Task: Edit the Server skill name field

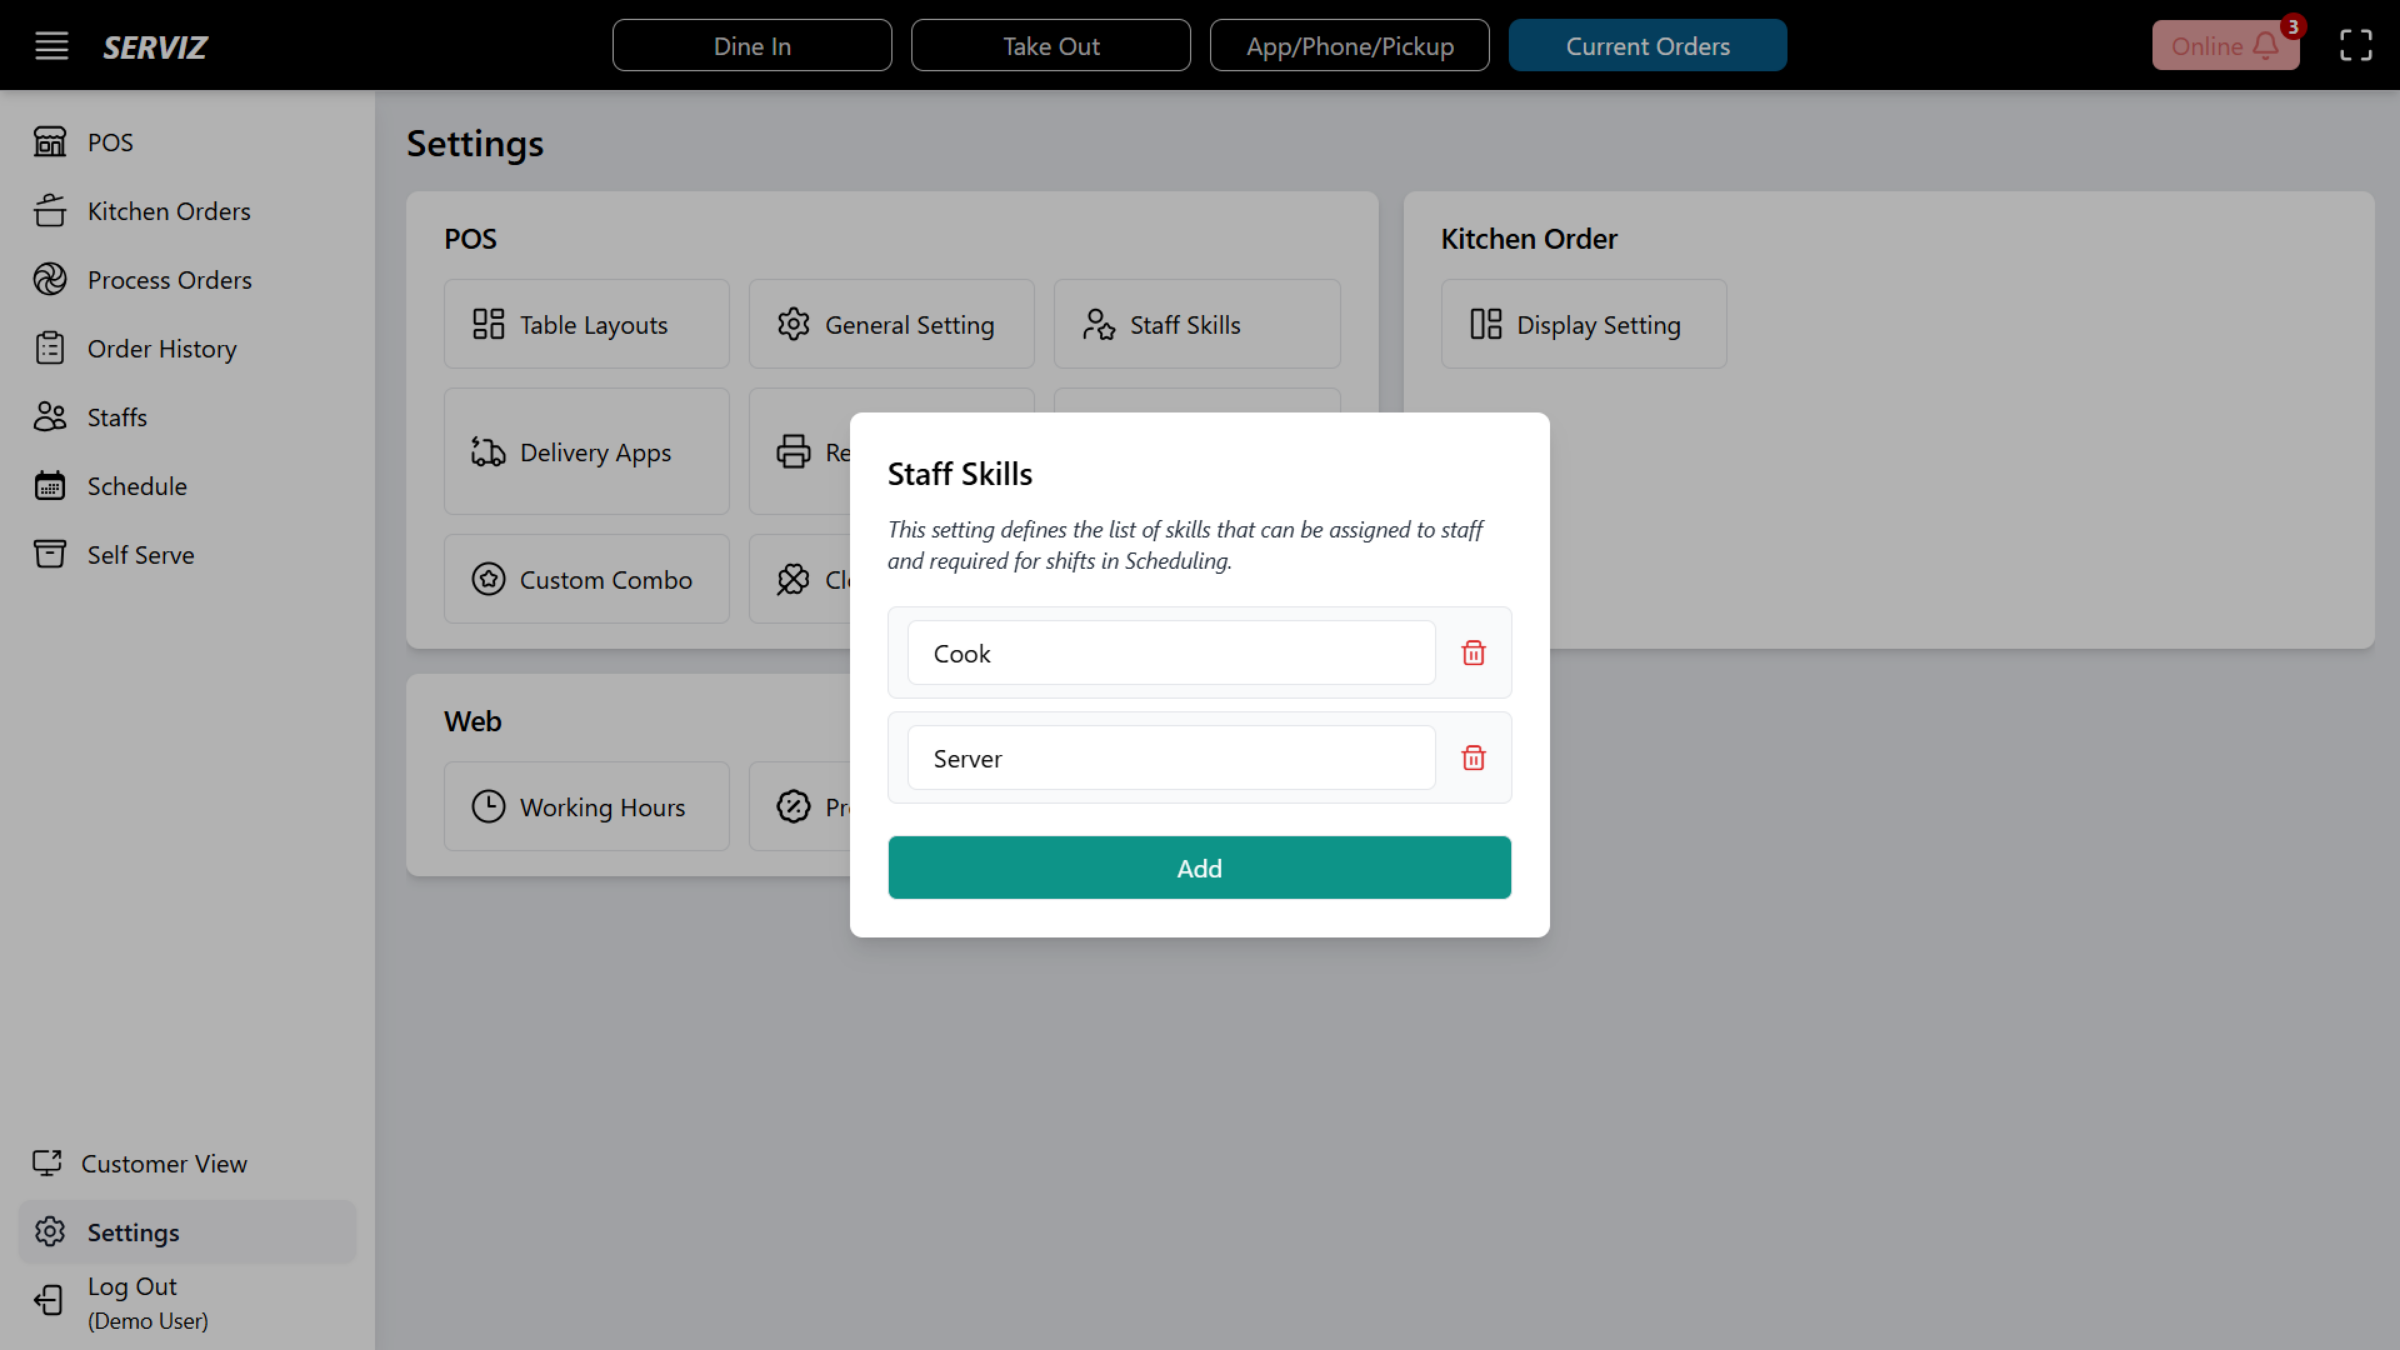Action: (x=1170, y=757)
